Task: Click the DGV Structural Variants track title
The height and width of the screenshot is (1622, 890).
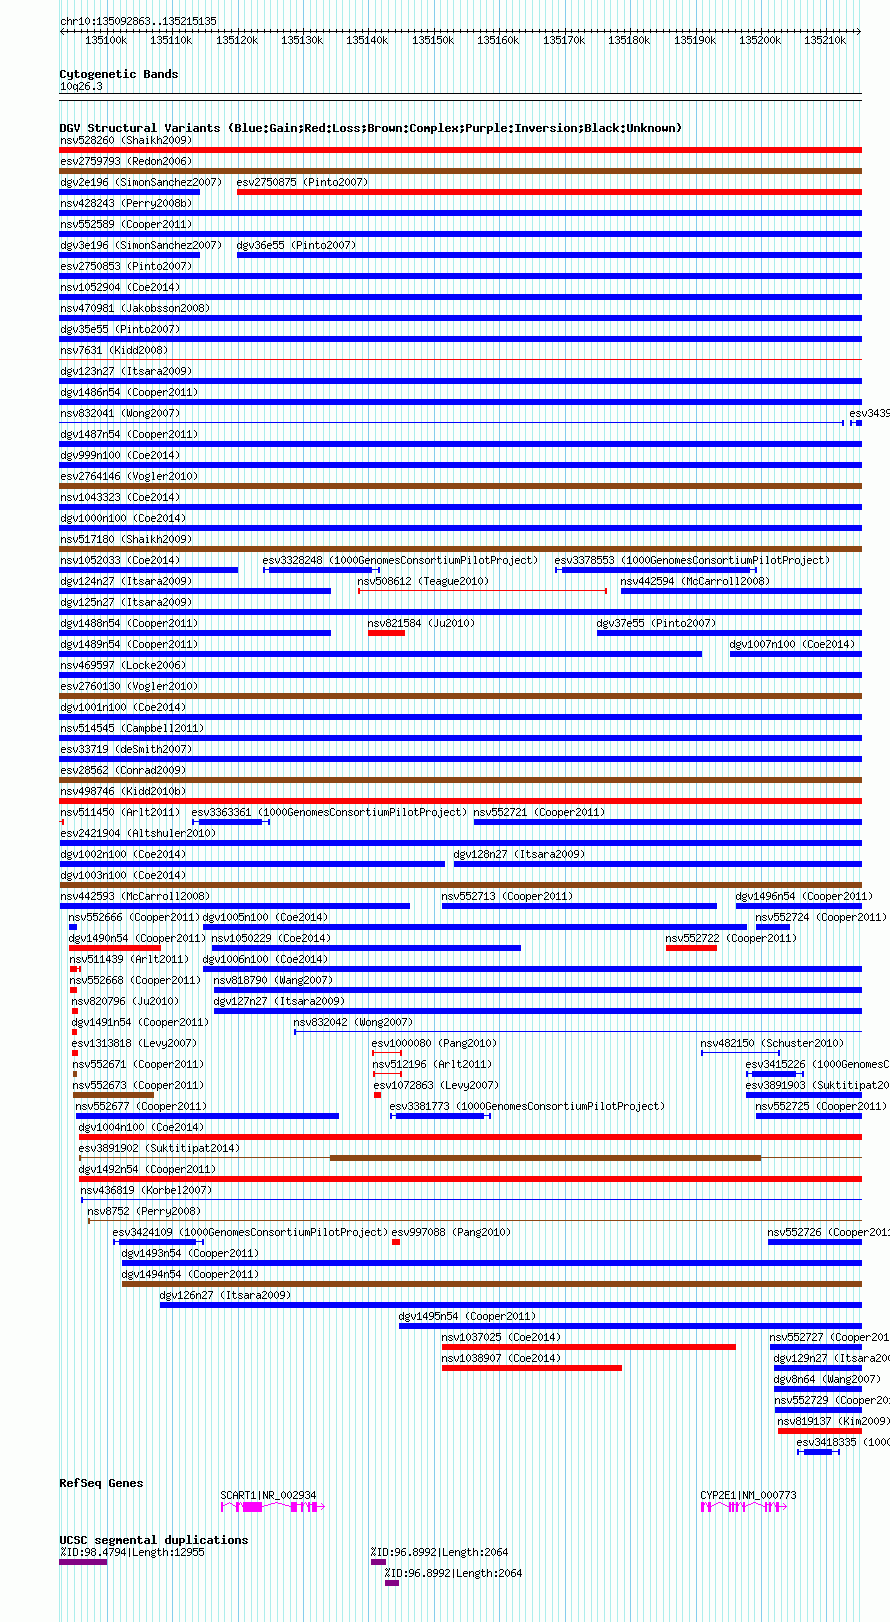Action: pyautogui.click(x=371, y=128)
